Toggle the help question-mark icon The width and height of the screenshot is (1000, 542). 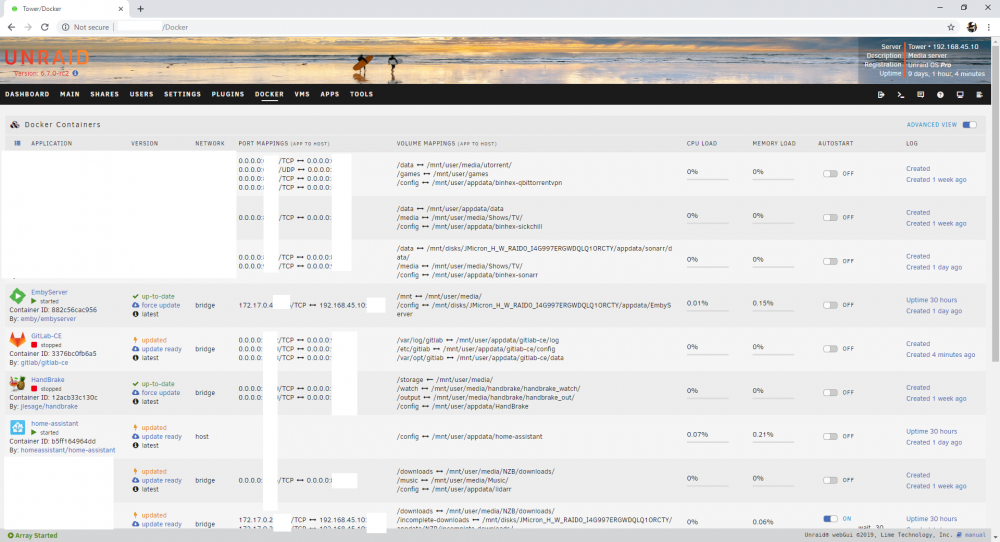[x=940, y=94]
